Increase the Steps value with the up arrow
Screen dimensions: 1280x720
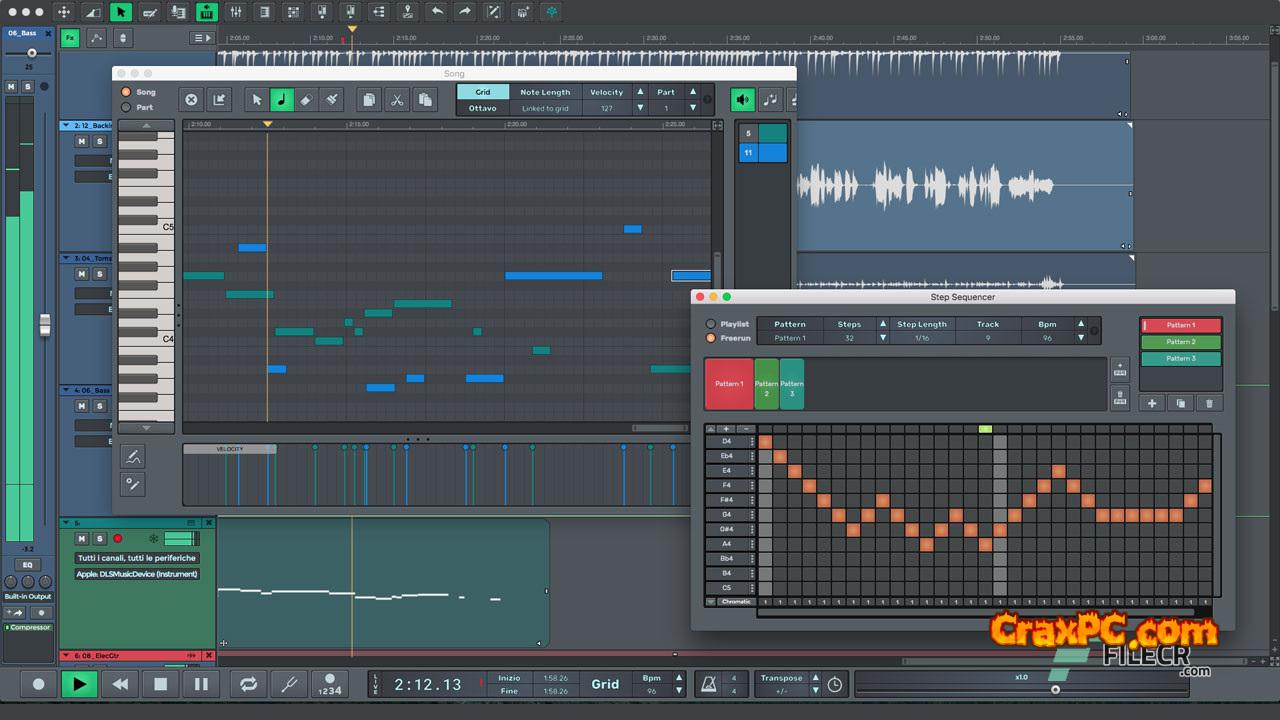point(882,324)
